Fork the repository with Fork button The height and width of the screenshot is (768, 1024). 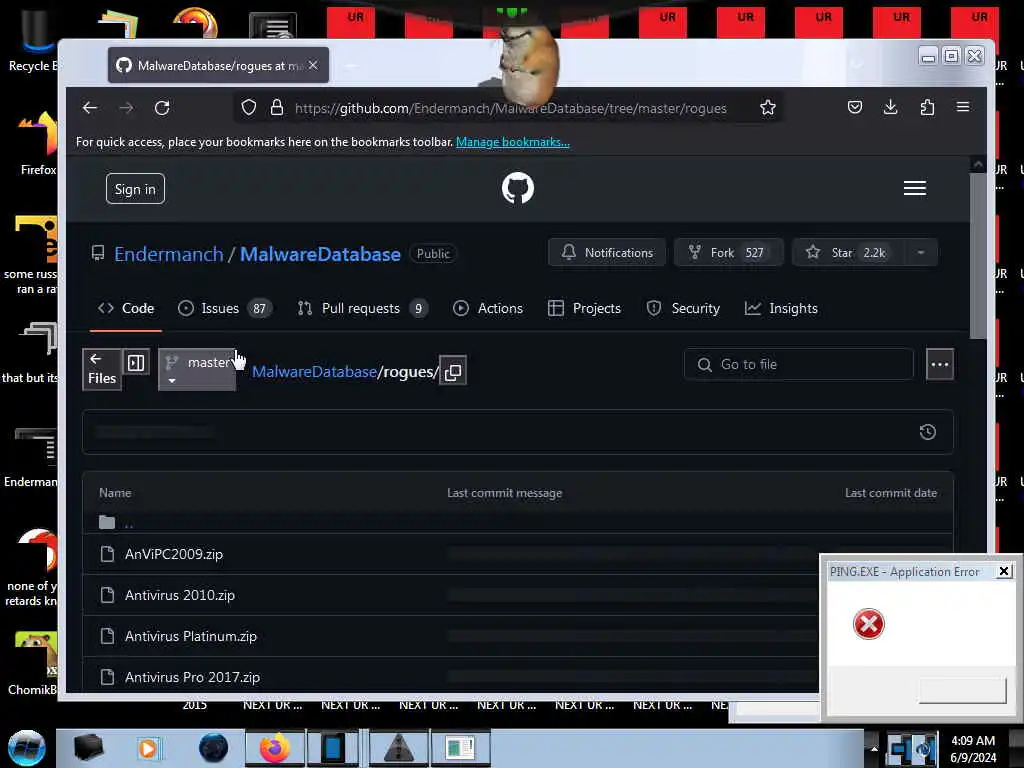(x=728, y=253)
